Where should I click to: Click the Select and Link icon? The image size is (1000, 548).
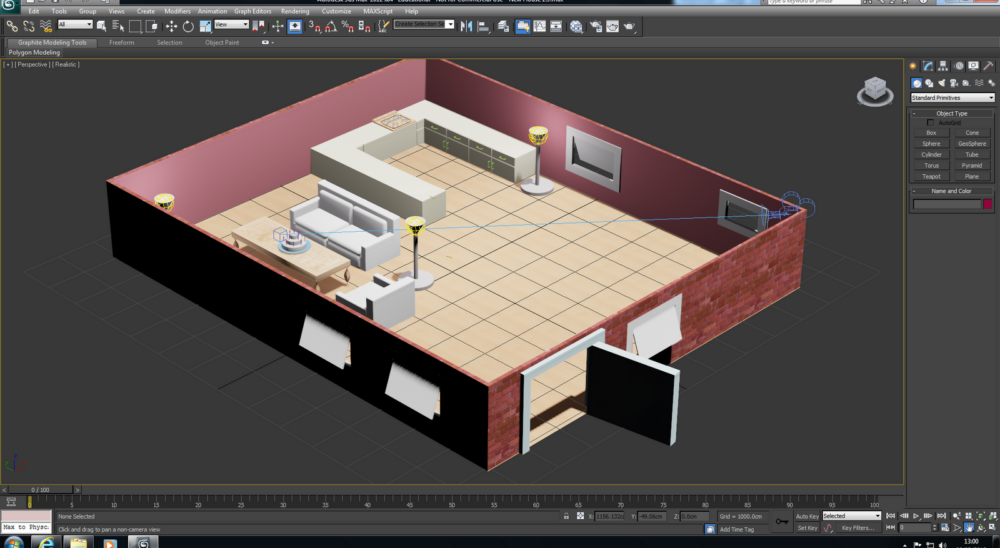[12, 26]
